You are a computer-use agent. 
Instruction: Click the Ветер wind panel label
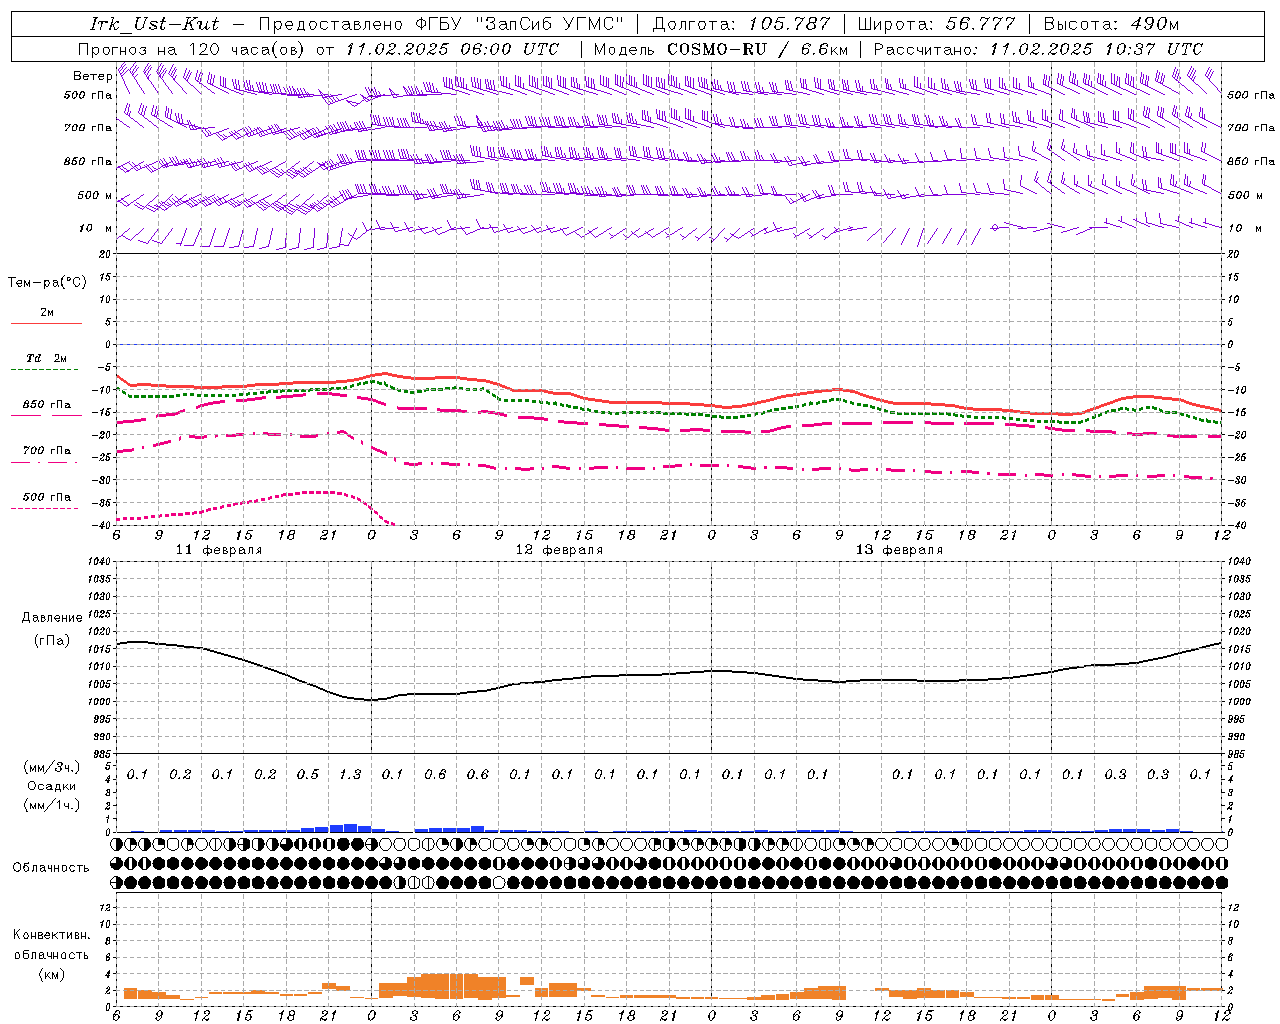tap(93, 76)
